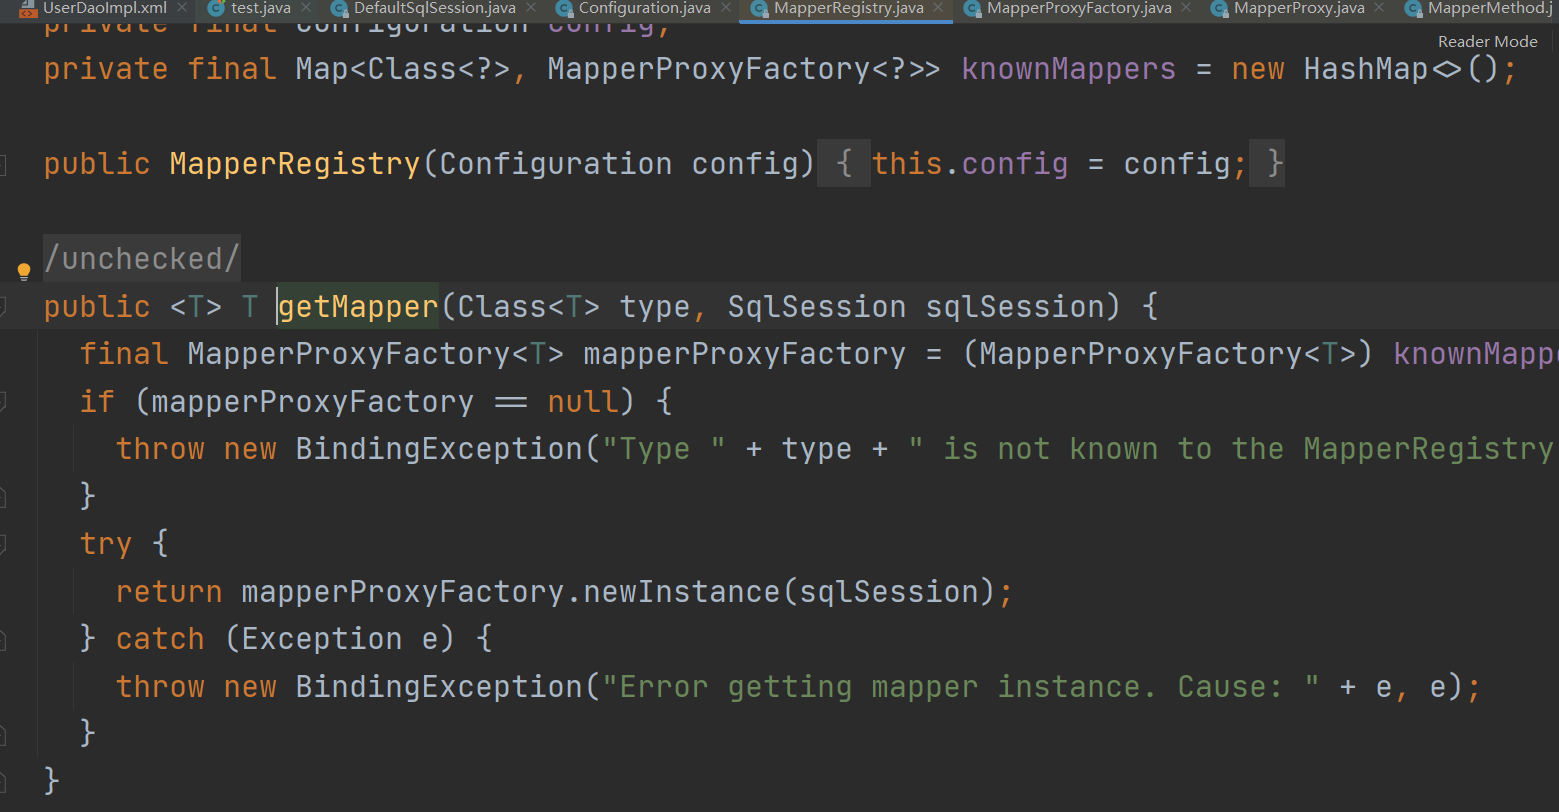Click this.config in the constructor body
1559x812 pixels.
point(970,164)
